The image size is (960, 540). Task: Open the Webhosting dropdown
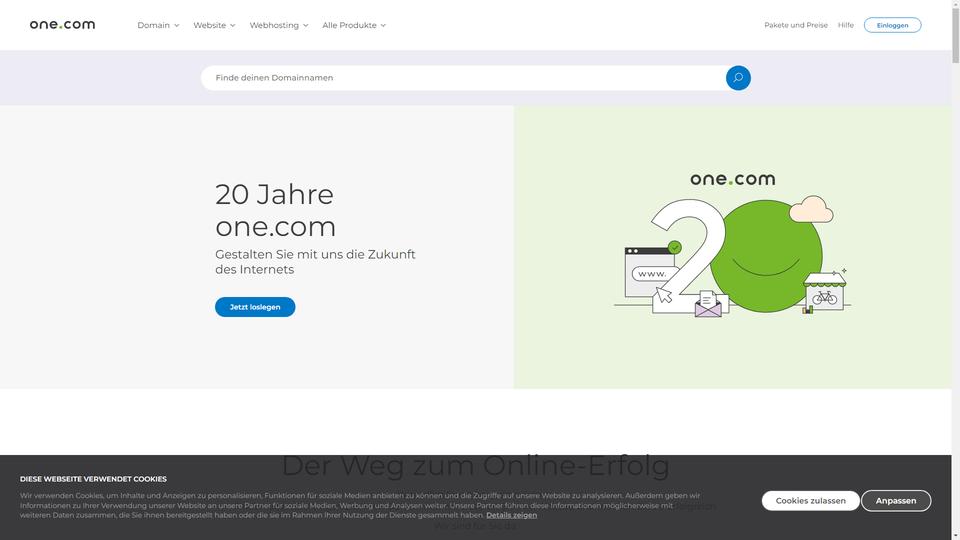tap(279, 25)
